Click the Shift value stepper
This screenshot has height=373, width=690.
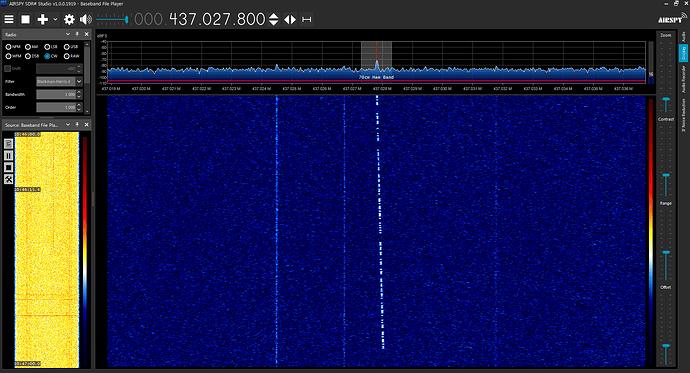tap(79, 69)
